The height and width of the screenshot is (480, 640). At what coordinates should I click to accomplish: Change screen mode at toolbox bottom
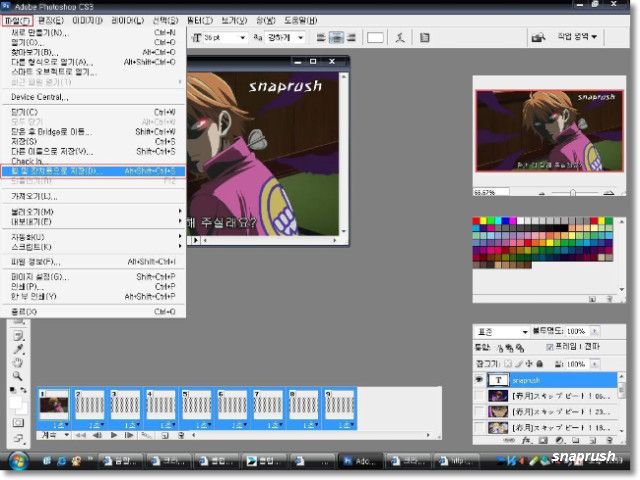[x=18, y=439]
